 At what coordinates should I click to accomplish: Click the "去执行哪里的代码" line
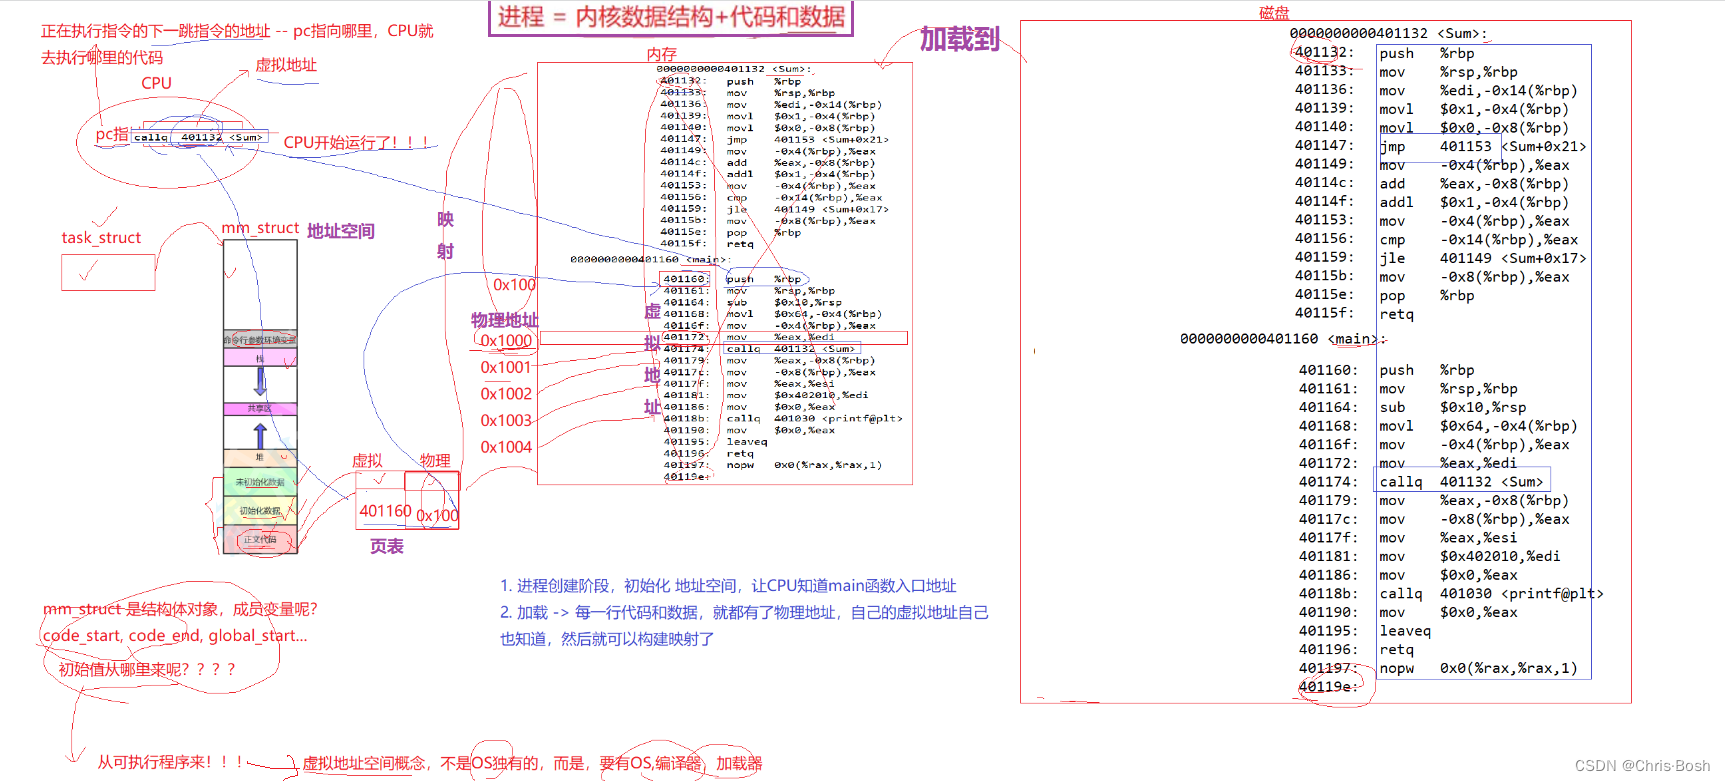tap(101, 57)
